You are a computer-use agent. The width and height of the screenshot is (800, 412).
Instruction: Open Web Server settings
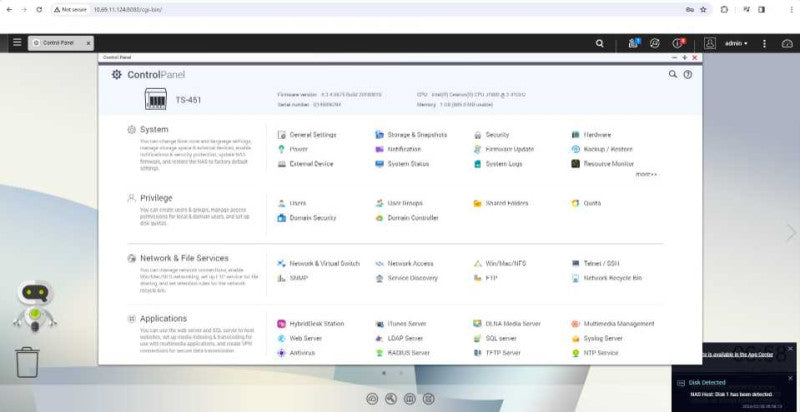pyautogui.click(x=299, y=339)
